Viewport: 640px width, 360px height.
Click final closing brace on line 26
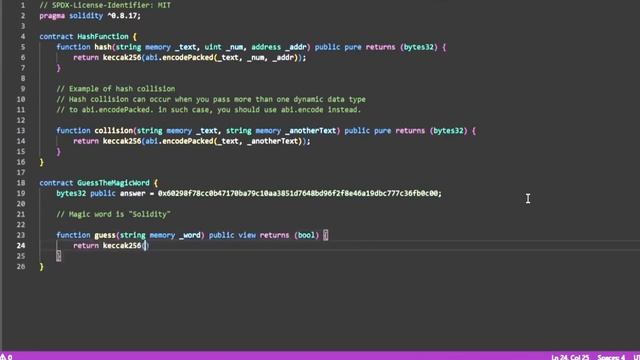(x=41, y=267)
